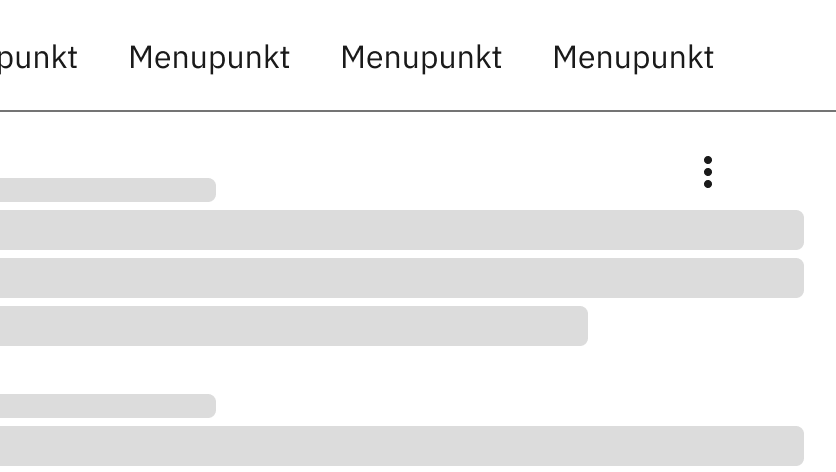Click the horizontal divider below the menu bar
This screenshot has width=836, height=472.
(418, 110)
